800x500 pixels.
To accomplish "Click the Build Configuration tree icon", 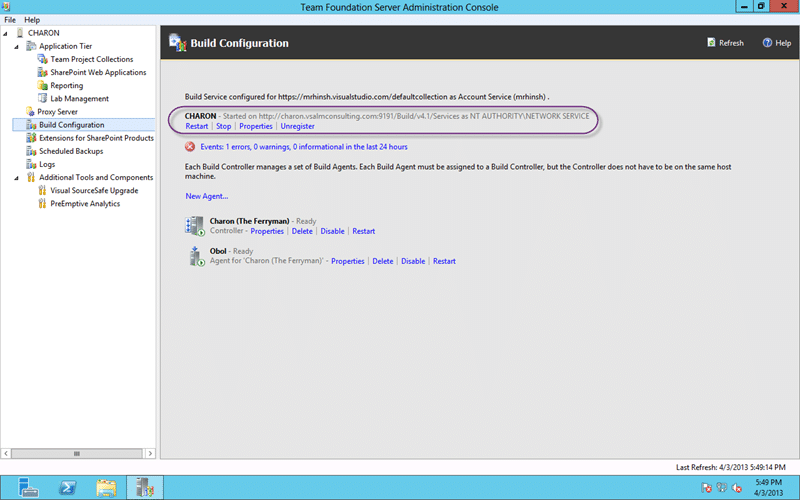I will pyautogui.click(x=31, y=125).
